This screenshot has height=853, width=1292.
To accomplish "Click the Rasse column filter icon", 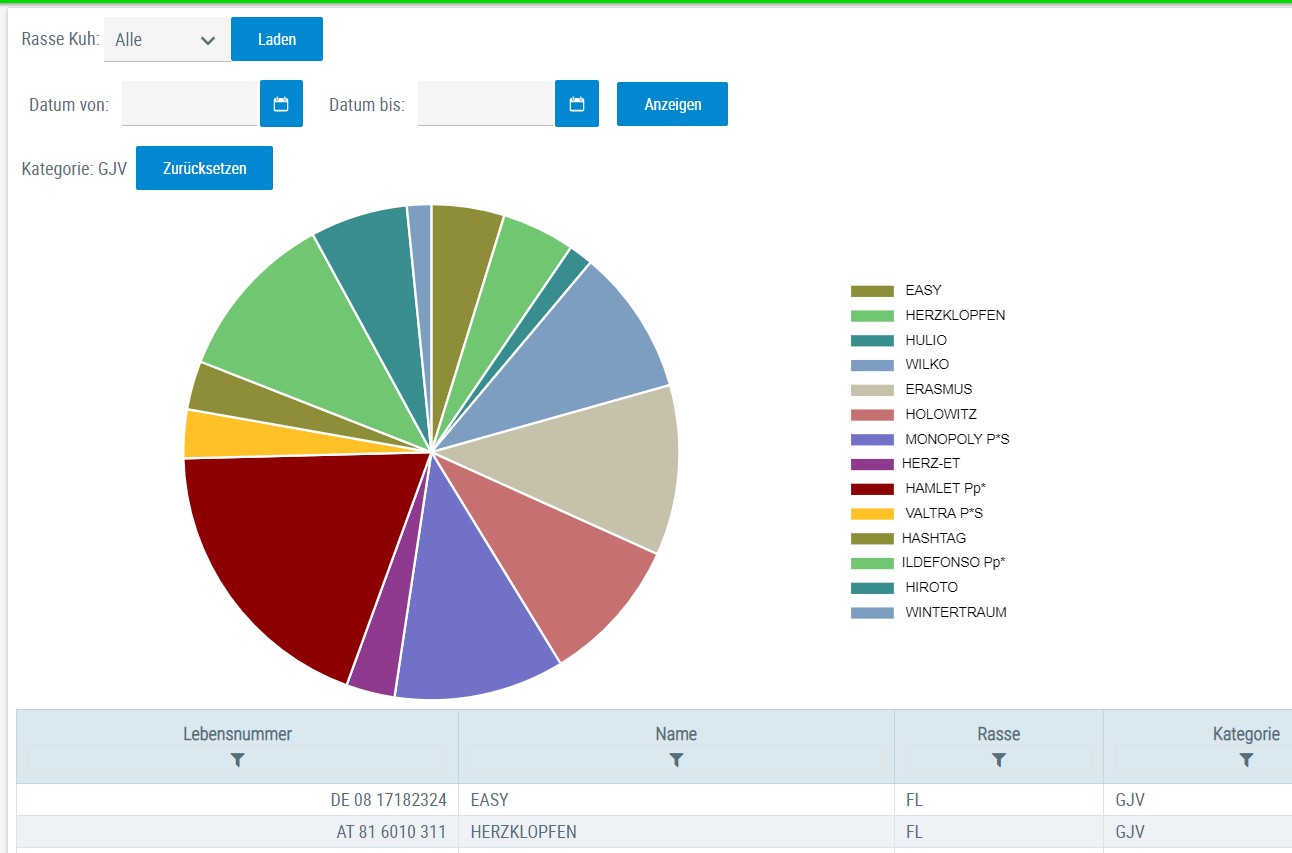I will click(998, 760).
